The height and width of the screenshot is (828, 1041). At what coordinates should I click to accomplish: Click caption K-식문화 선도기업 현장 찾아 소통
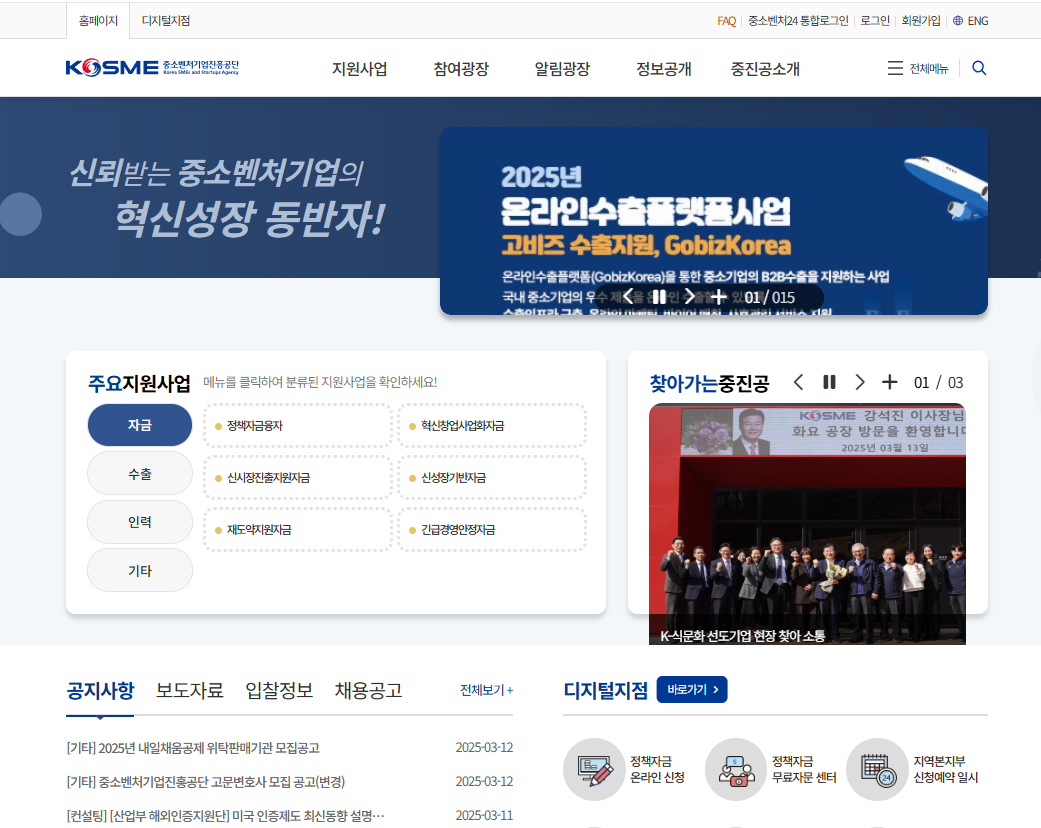pos(742,636)
